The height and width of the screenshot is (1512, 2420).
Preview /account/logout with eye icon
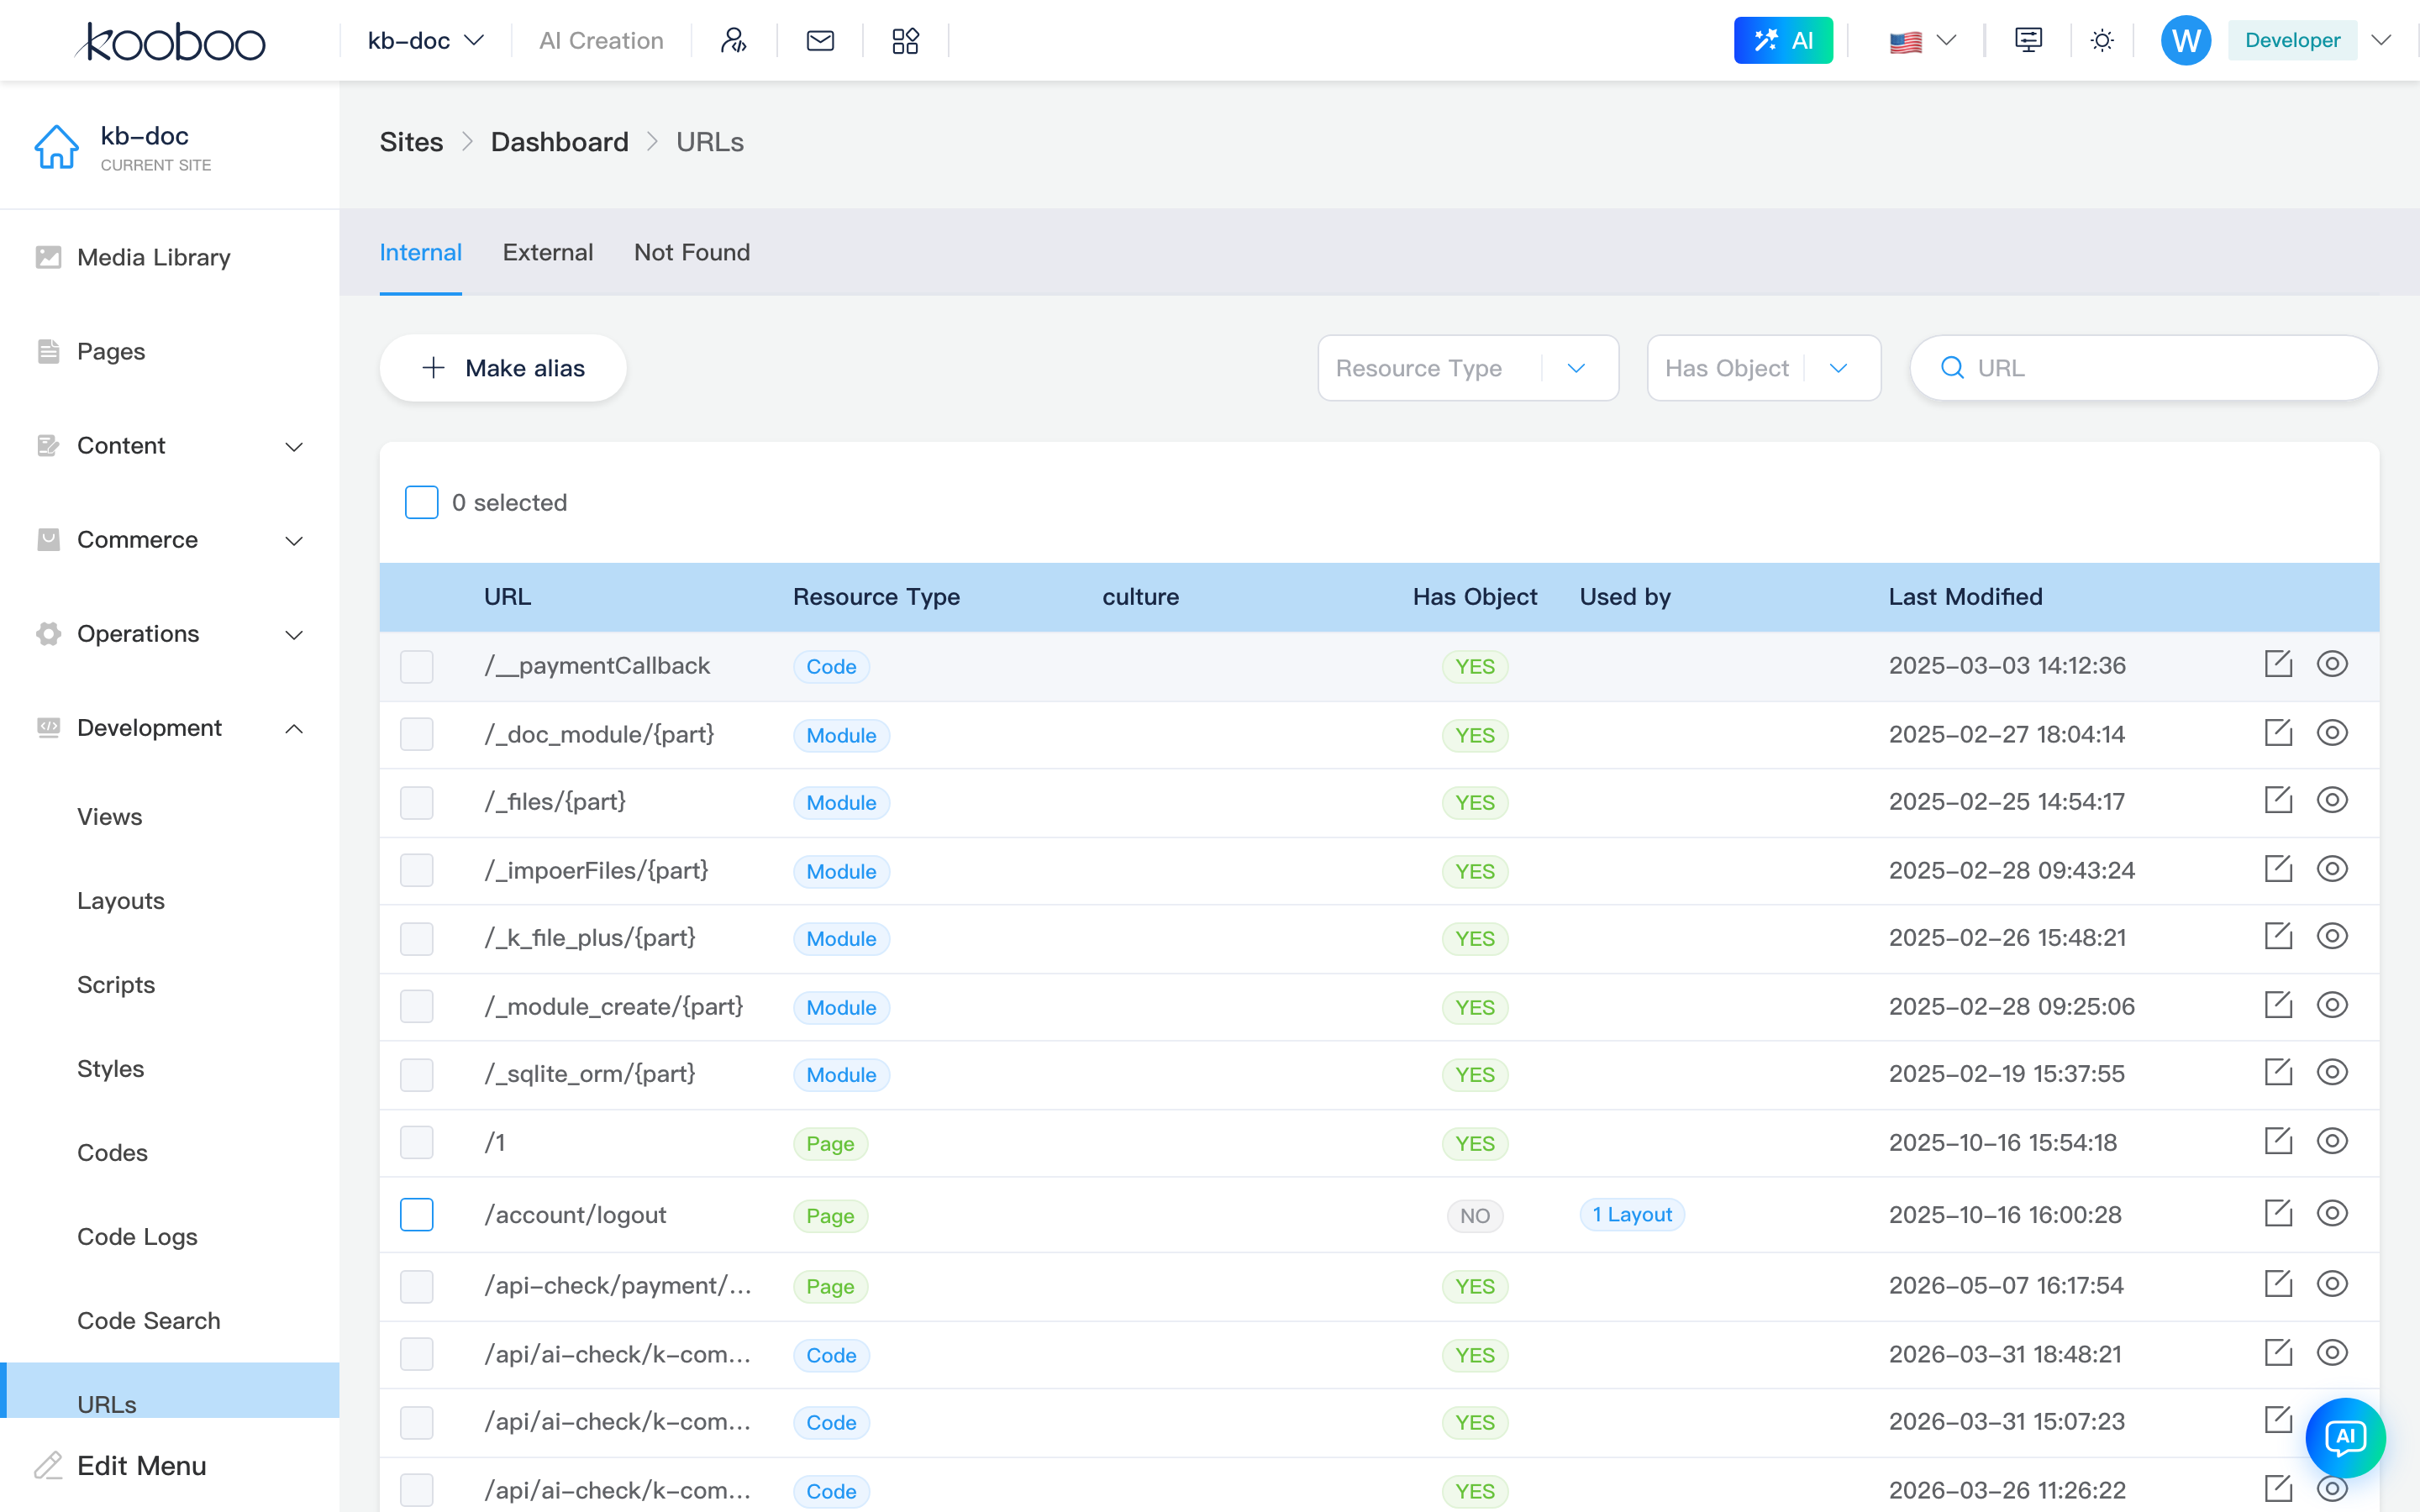pyautogui.click(x=2332, y=1213)
